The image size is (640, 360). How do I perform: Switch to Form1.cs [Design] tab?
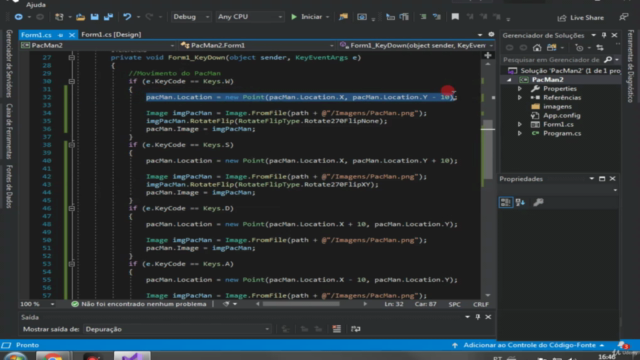(111, 35)
